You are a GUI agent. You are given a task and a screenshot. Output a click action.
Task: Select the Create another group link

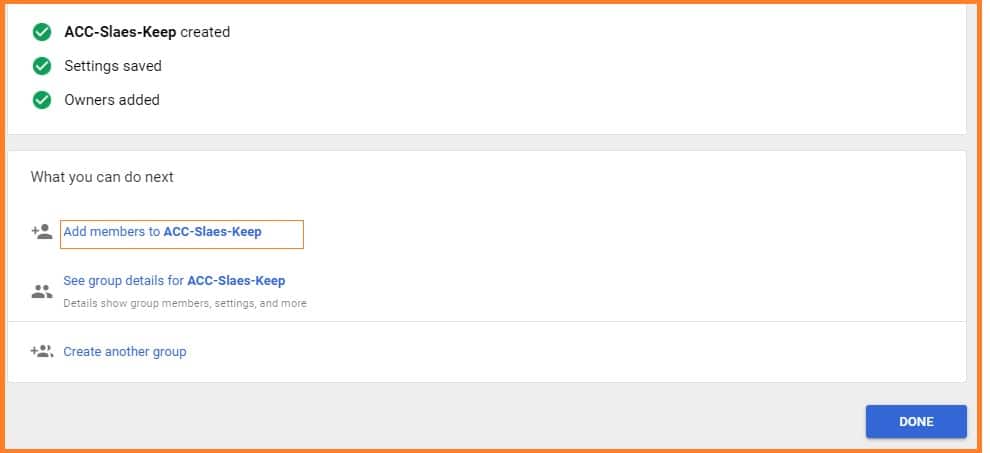coord(125,352)
